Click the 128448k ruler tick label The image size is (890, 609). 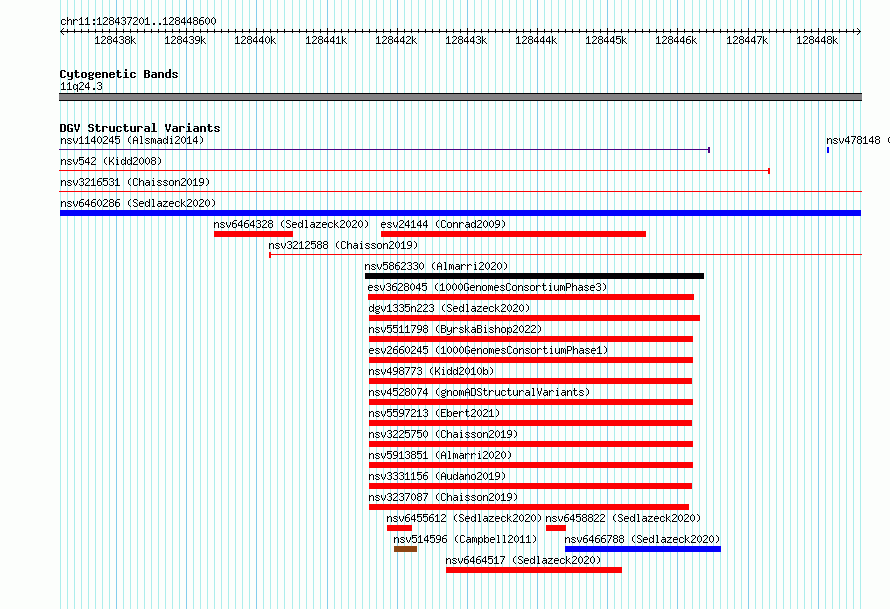[817, 40]
